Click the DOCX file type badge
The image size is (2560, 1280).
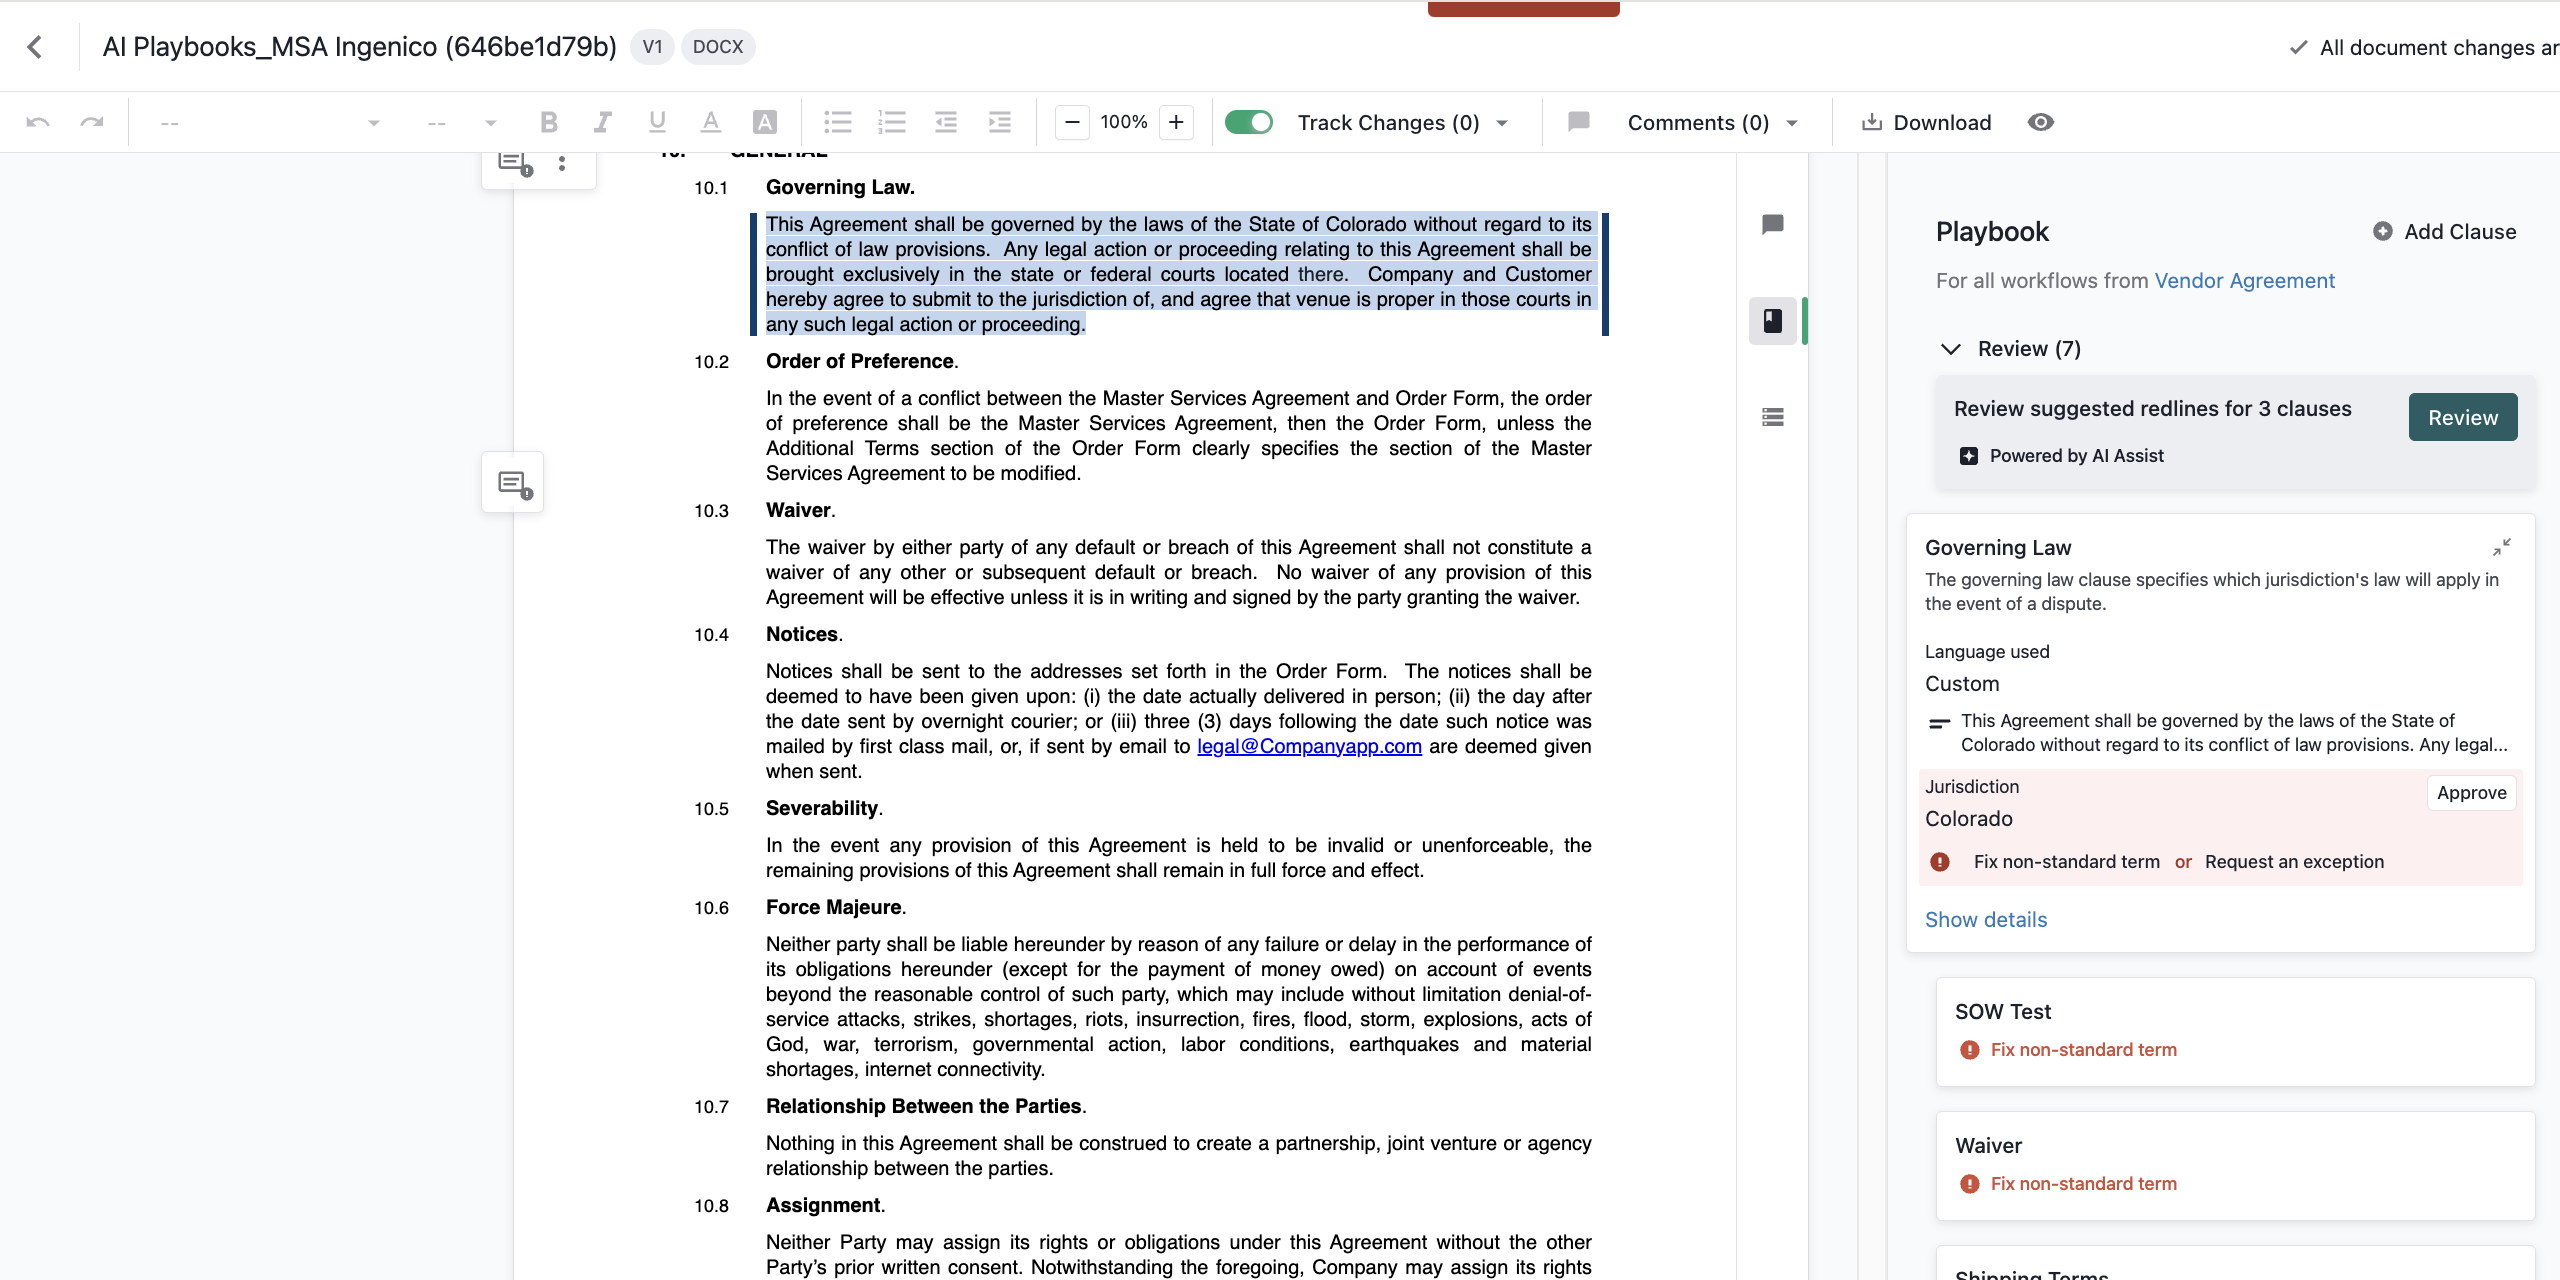tap(718, 47)
